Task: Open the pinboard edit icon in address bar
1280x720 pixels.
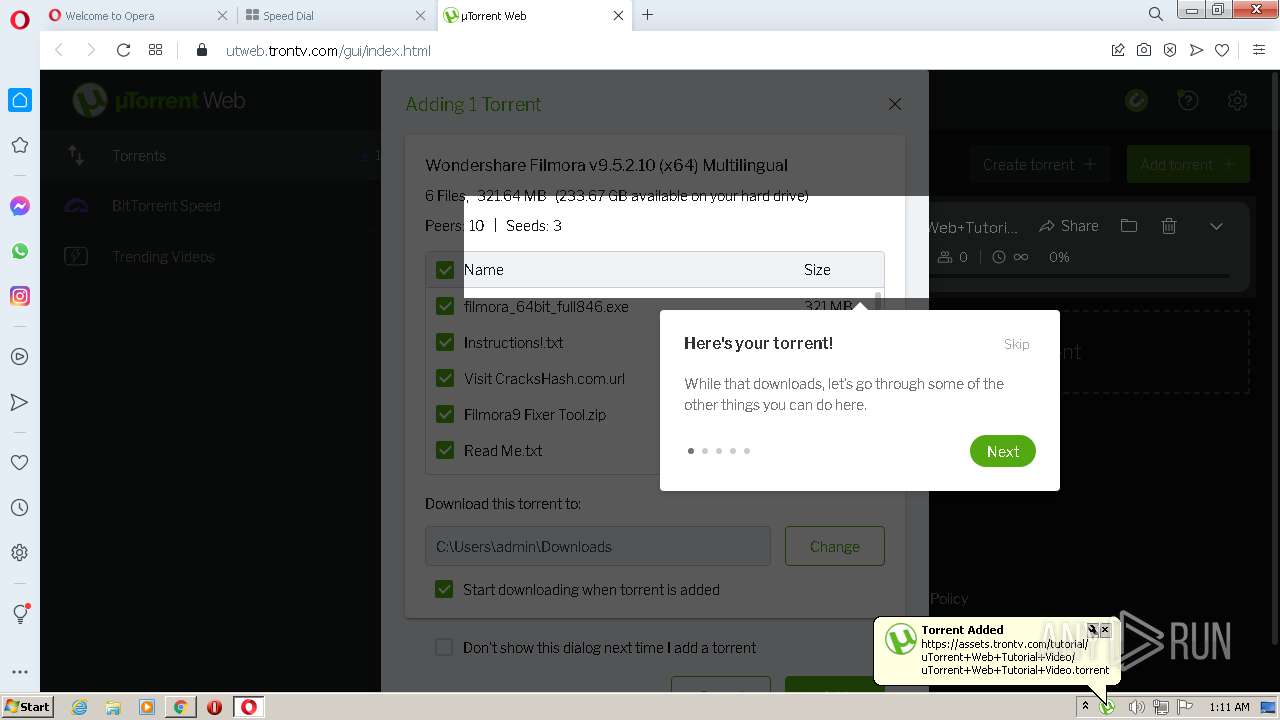Action: (x=1118, y=50)
